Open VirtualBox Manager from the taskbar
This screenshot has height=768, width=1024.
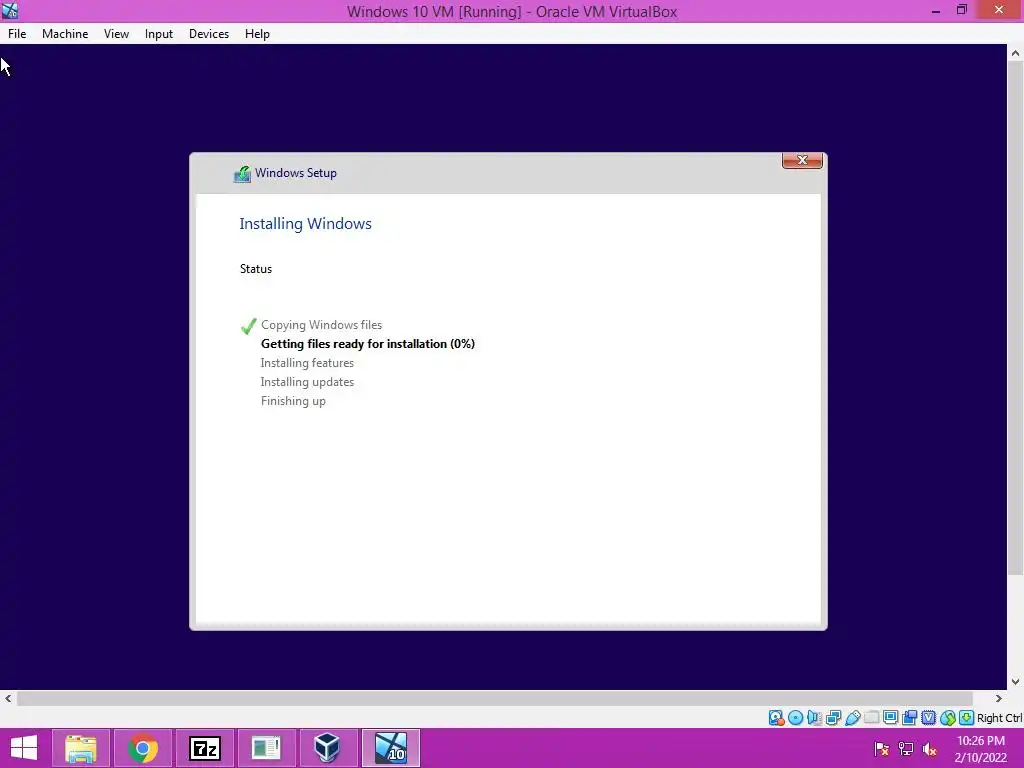tap(328, 748)
